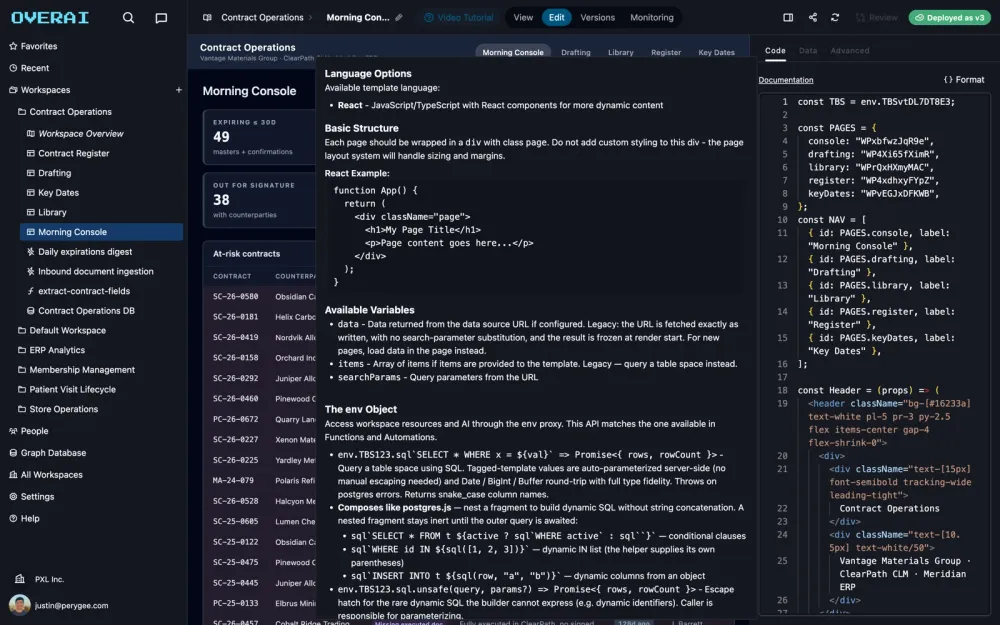This screenshot has height=625, width=1000.
Task: Open the chat bubble icon
Action: (x=161, y=18)
